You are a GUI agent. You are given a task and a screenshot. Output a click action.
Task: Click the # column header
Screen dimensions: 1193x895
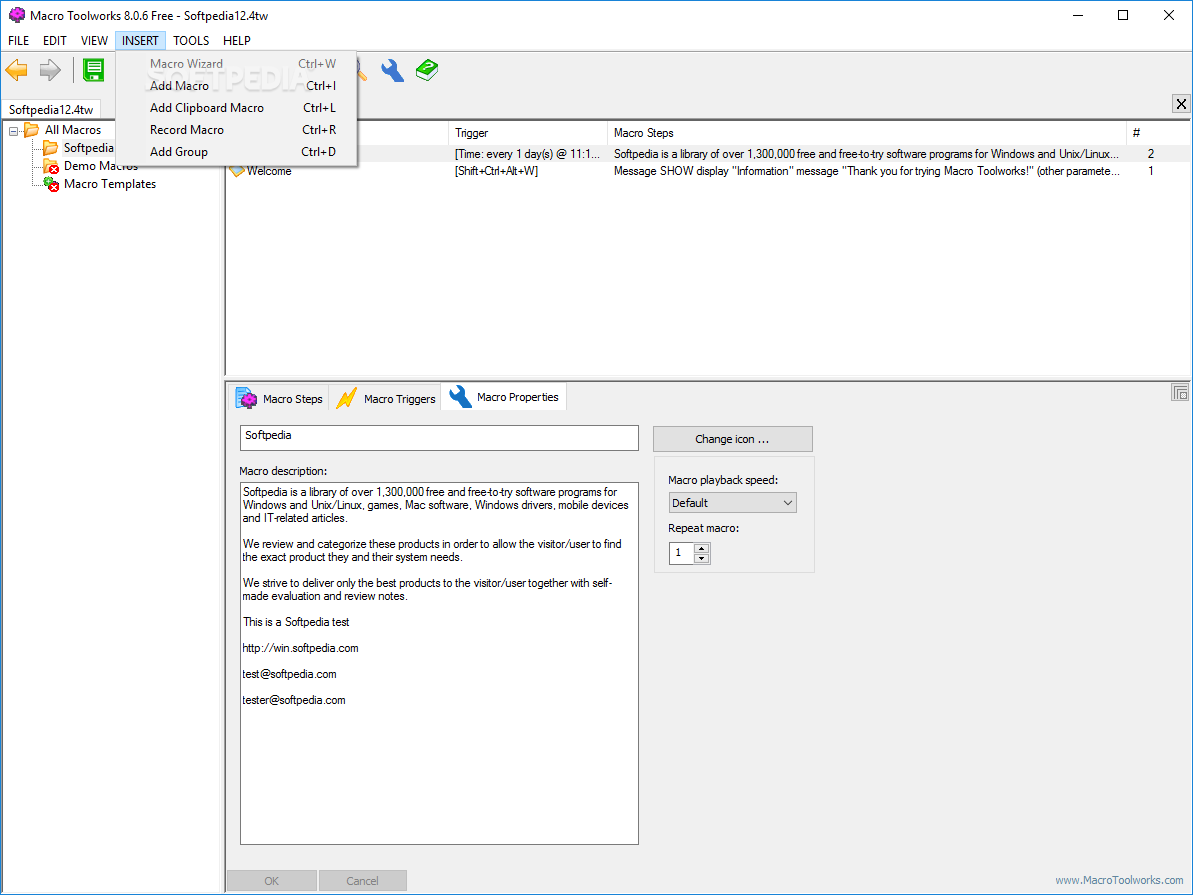click(1158, 132)
